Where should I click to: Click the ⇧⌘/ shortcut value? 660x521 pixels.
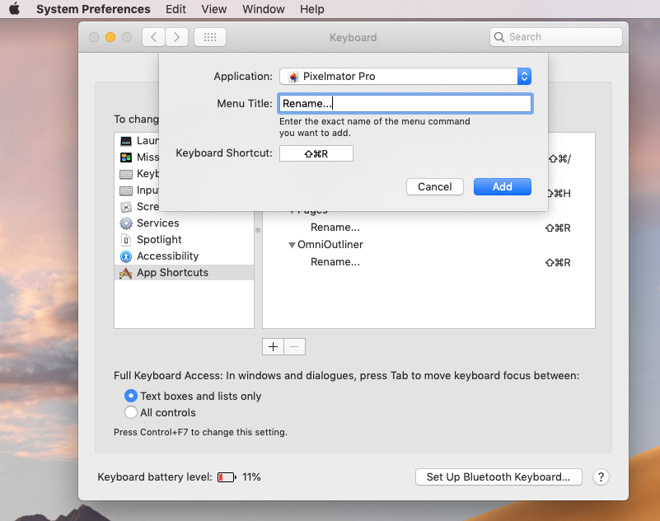(559, 159)
